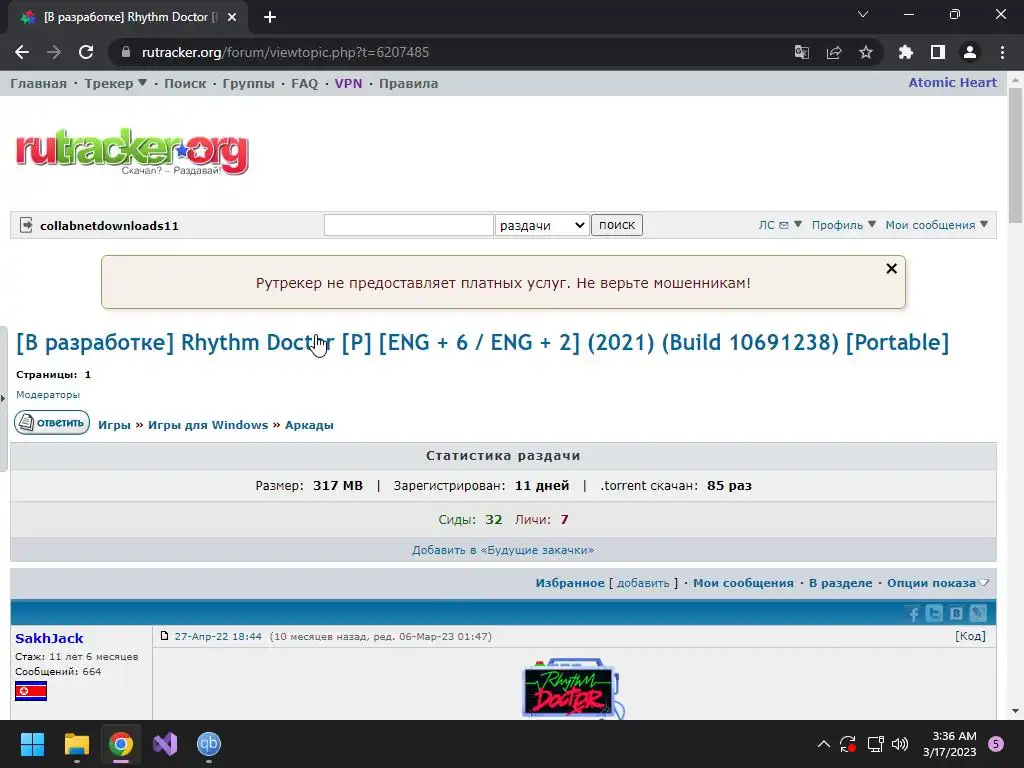1024x768 pixels.
Task: Reload the rutracker page
Action: 86,52
